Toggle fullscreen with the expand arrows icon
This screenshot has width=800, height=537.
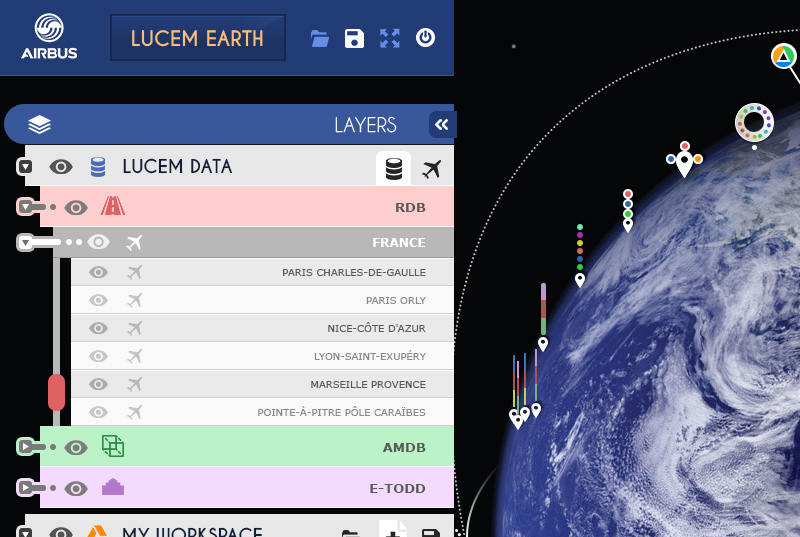pyautogui.click(x=390, y=38)
